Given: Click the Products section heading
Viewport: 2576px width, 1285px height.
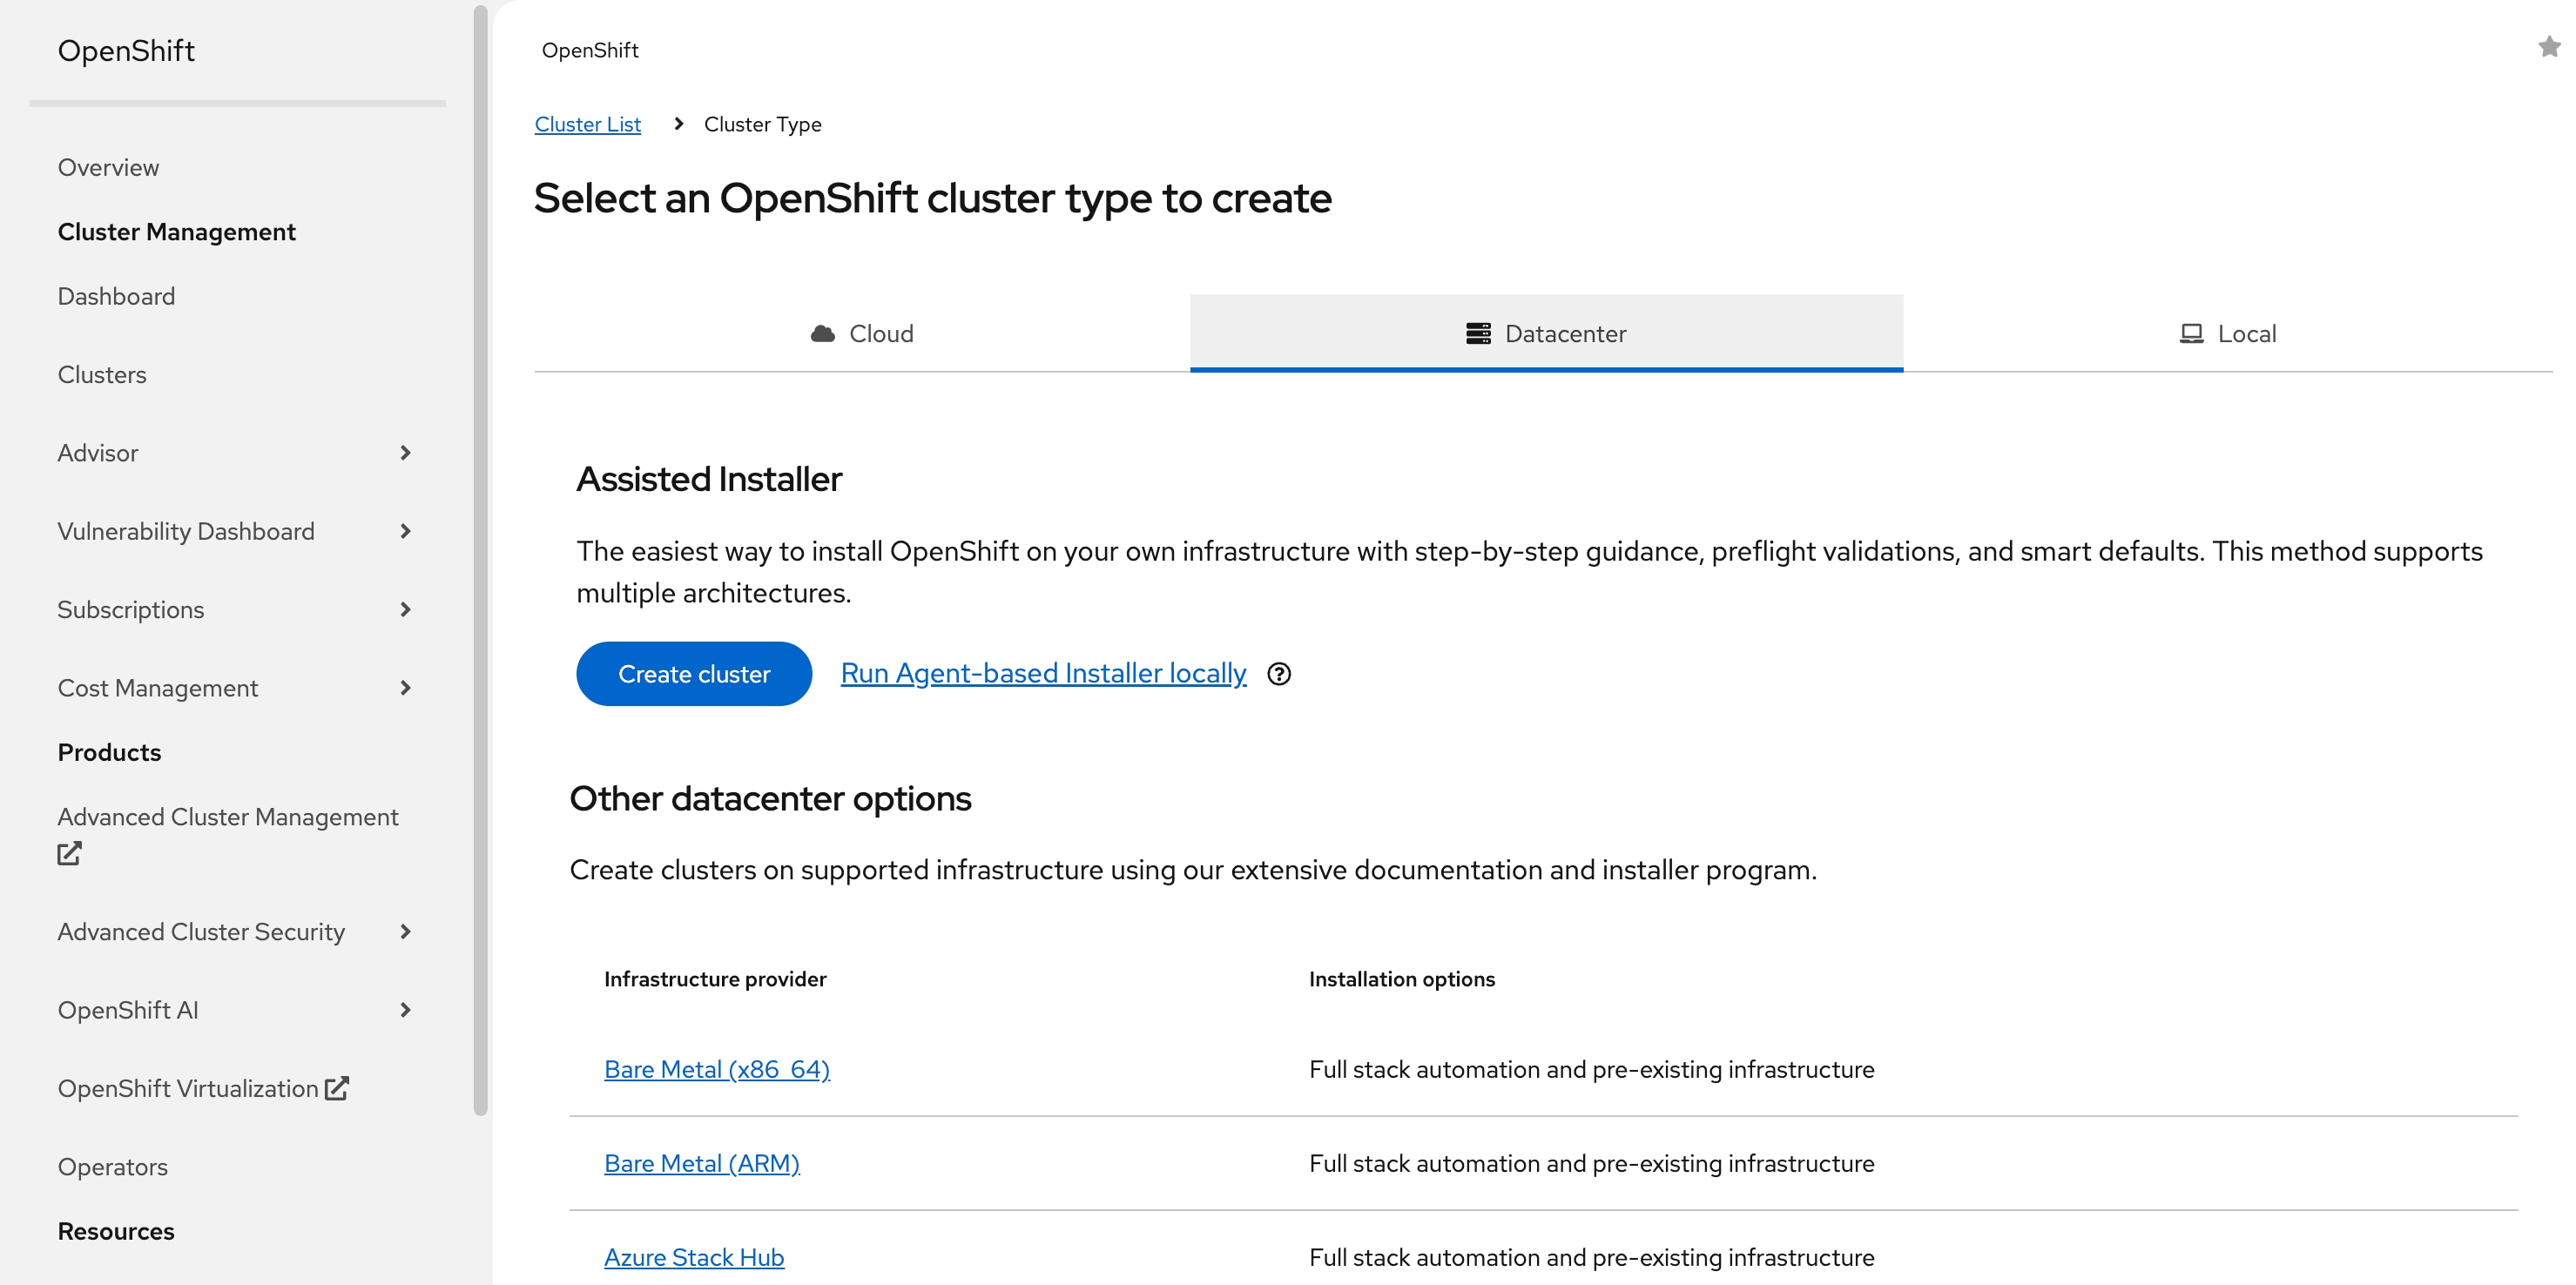Looking at the screenshot, I should point(109,752).
